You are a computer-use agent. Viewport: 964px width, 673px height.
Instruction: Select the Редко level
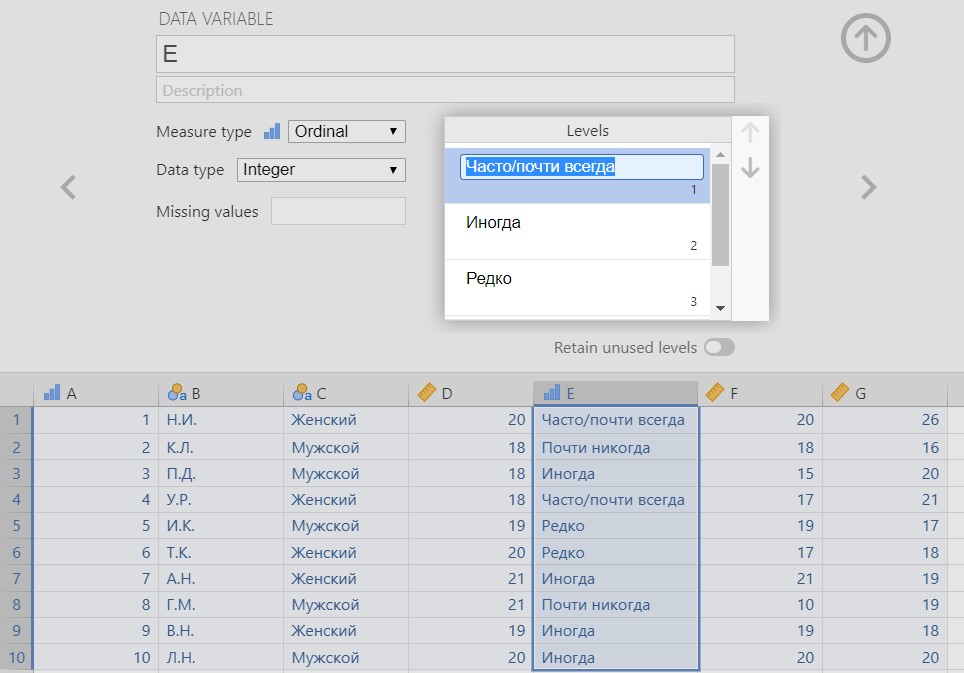coord(577,288)
